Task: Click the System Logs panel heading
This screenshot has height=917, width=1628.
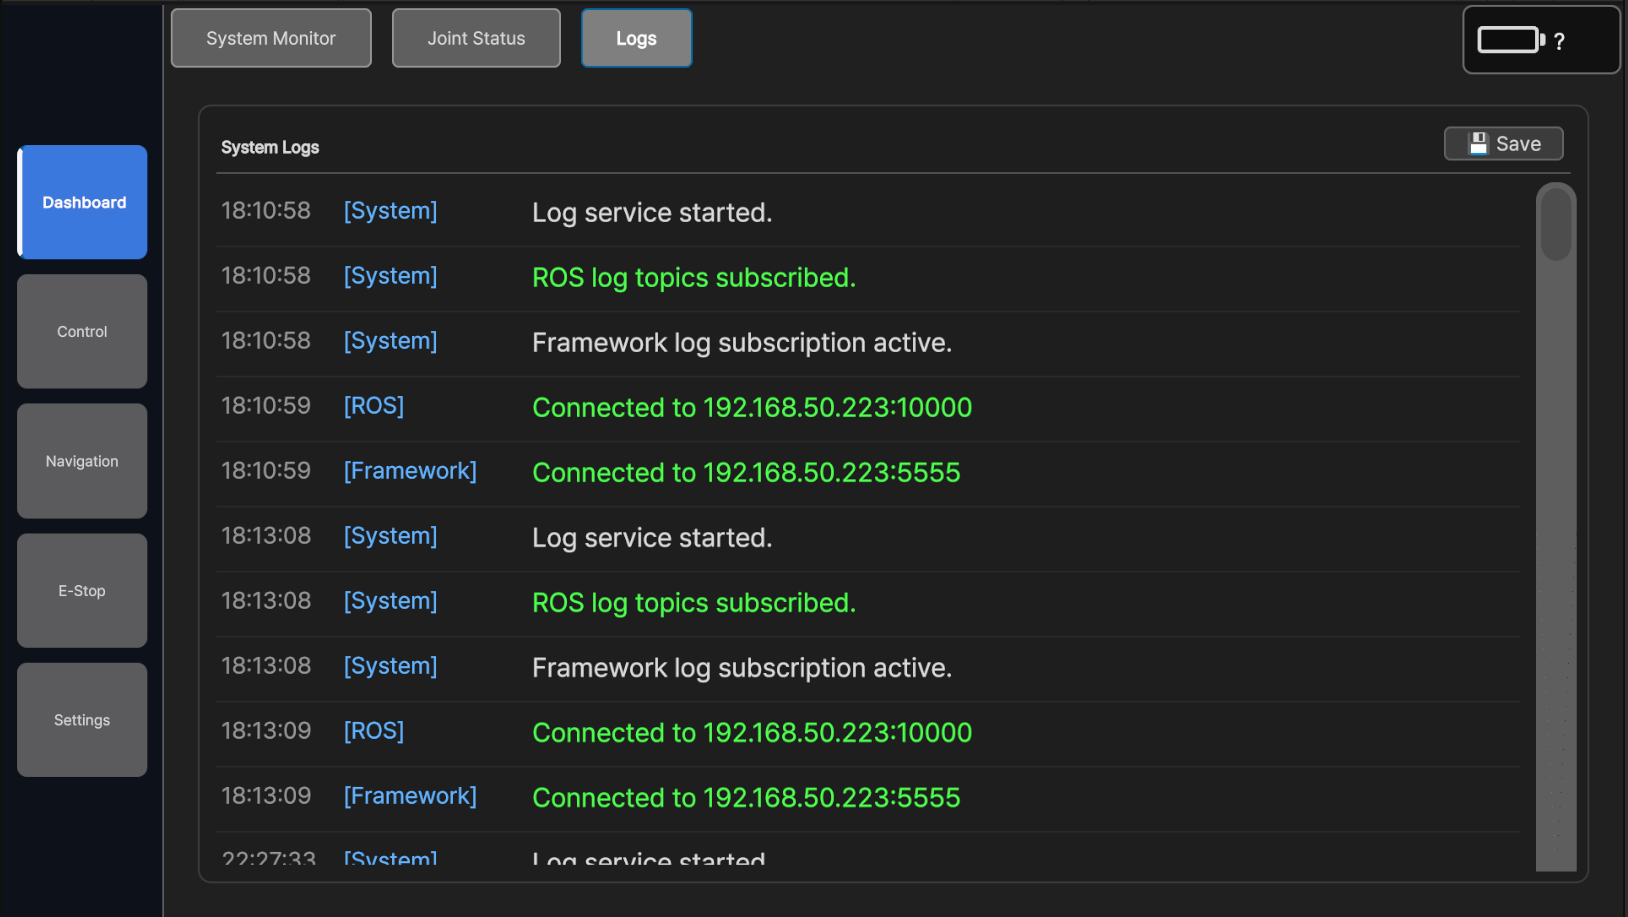Action: (270, 147)
